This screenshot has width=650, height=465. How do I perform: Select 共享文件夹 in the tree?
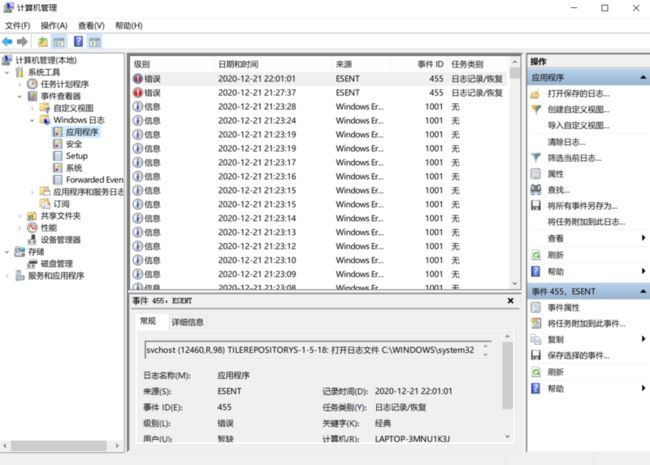pos(61,216)
